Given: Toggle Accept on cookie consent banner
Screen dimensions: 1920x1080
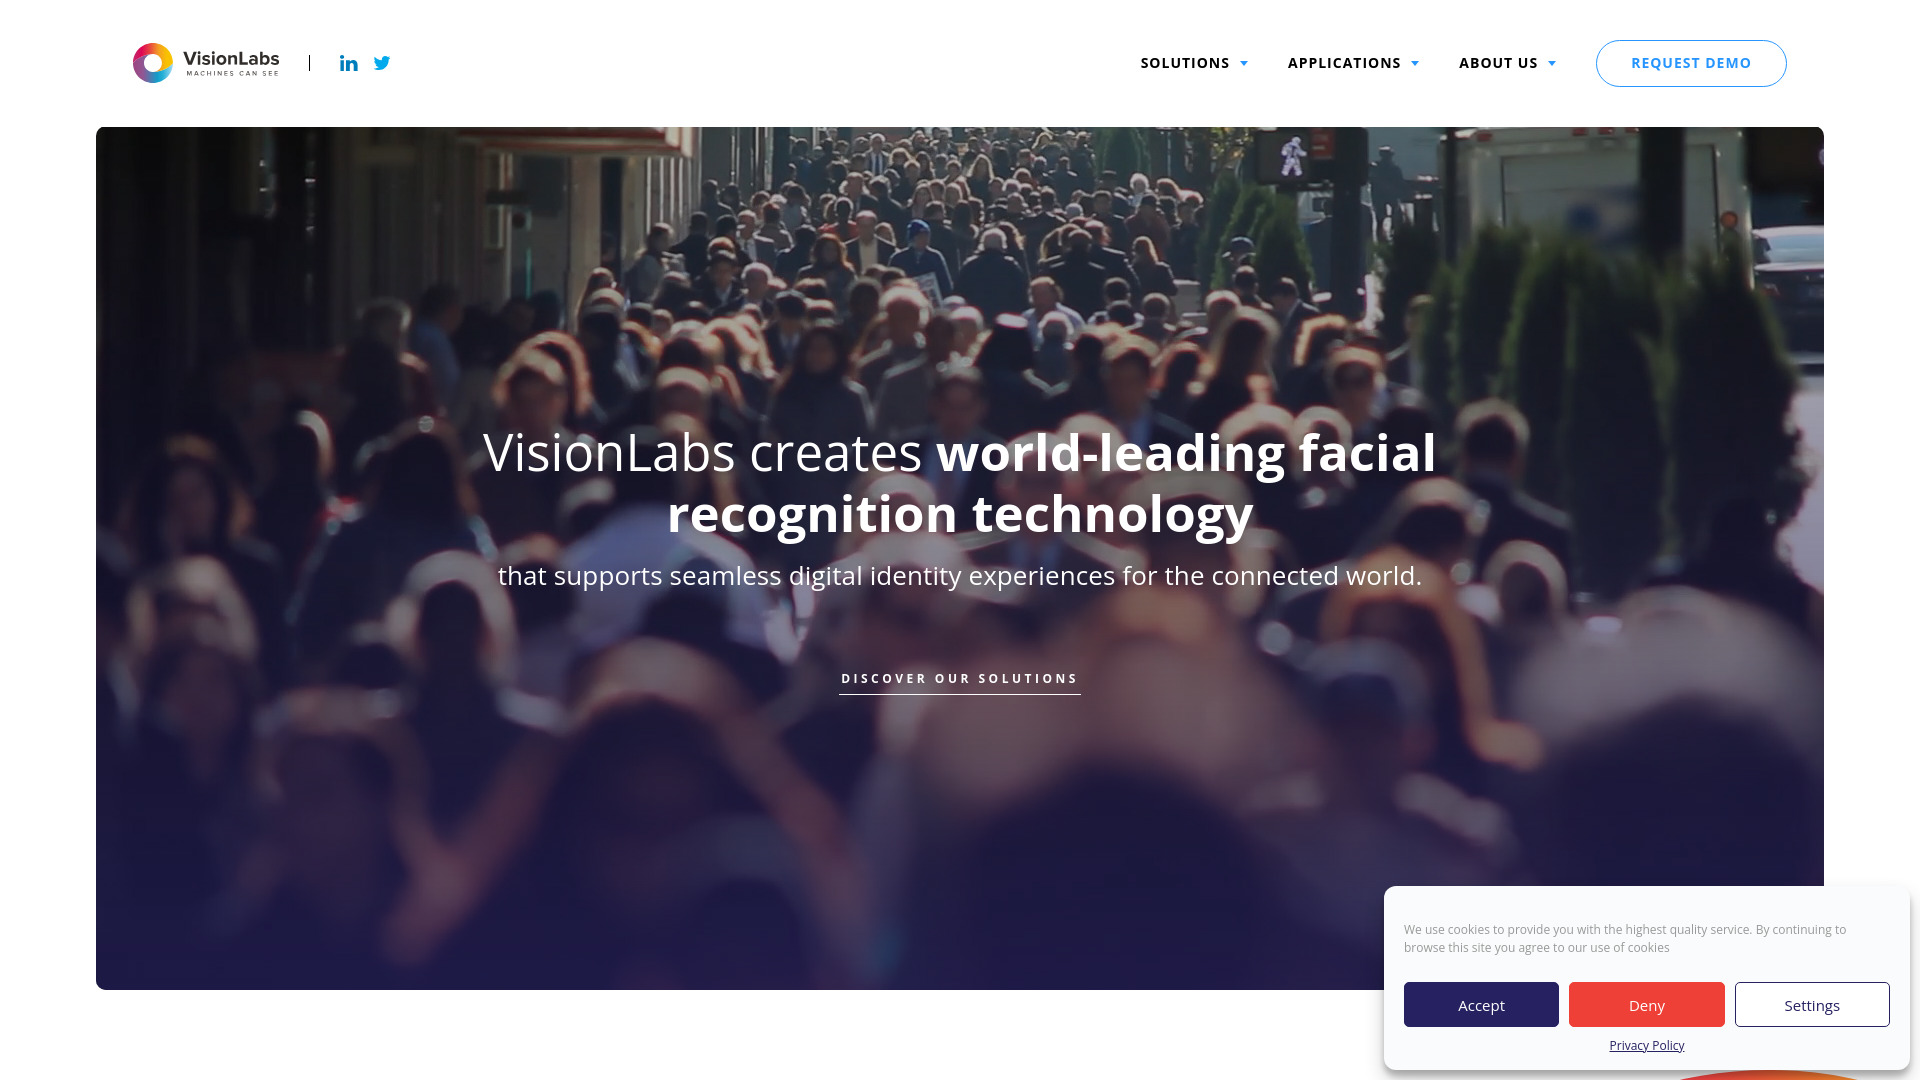Looking at the screenshot, I should [1481, 1005].
